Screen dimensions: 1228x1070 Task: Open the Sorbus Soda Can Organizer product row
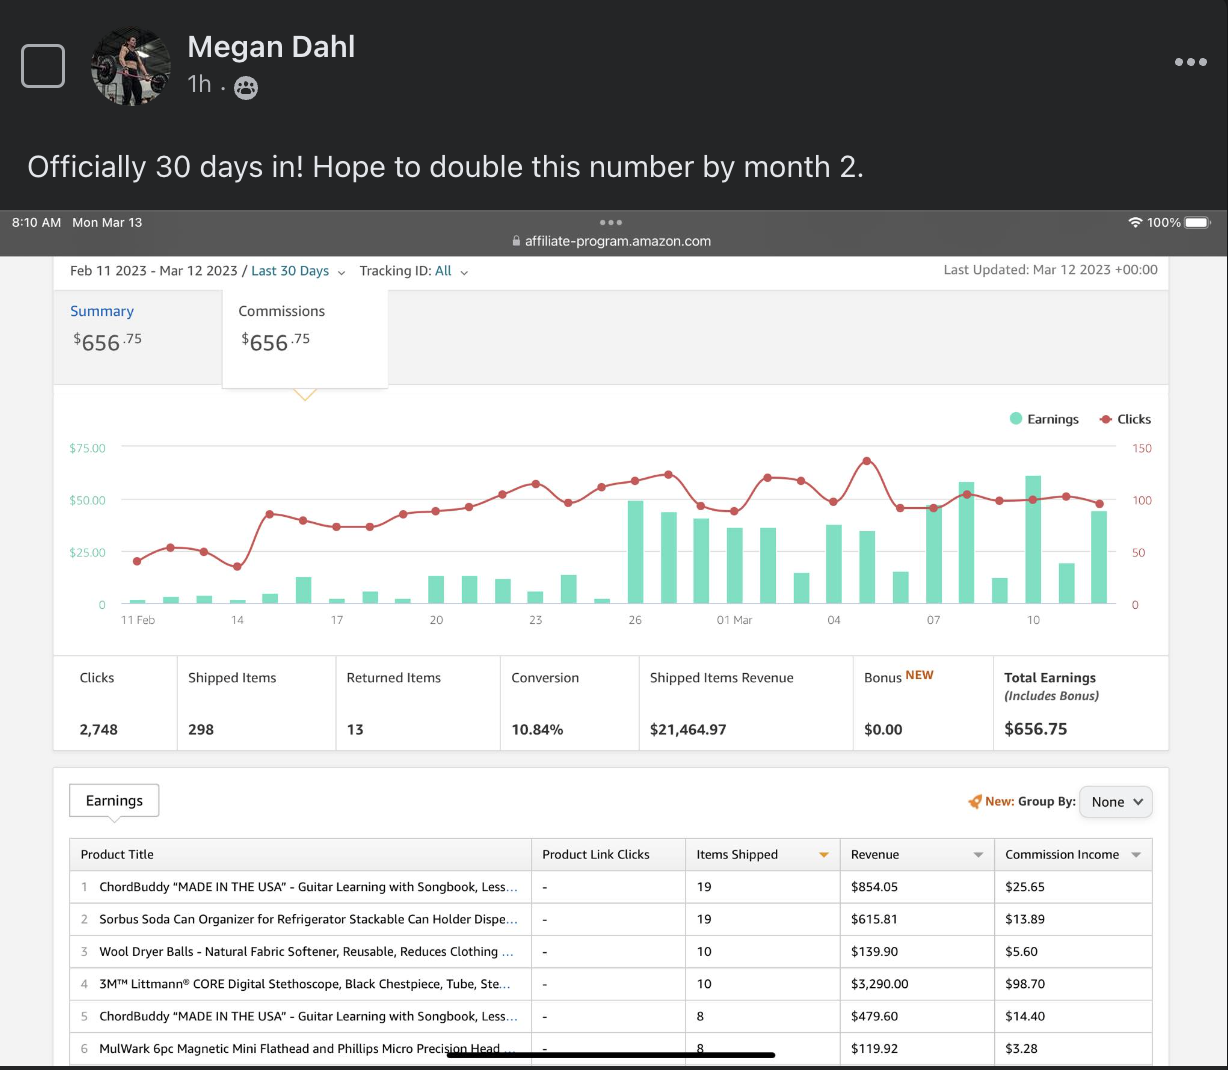click(610, 919)
